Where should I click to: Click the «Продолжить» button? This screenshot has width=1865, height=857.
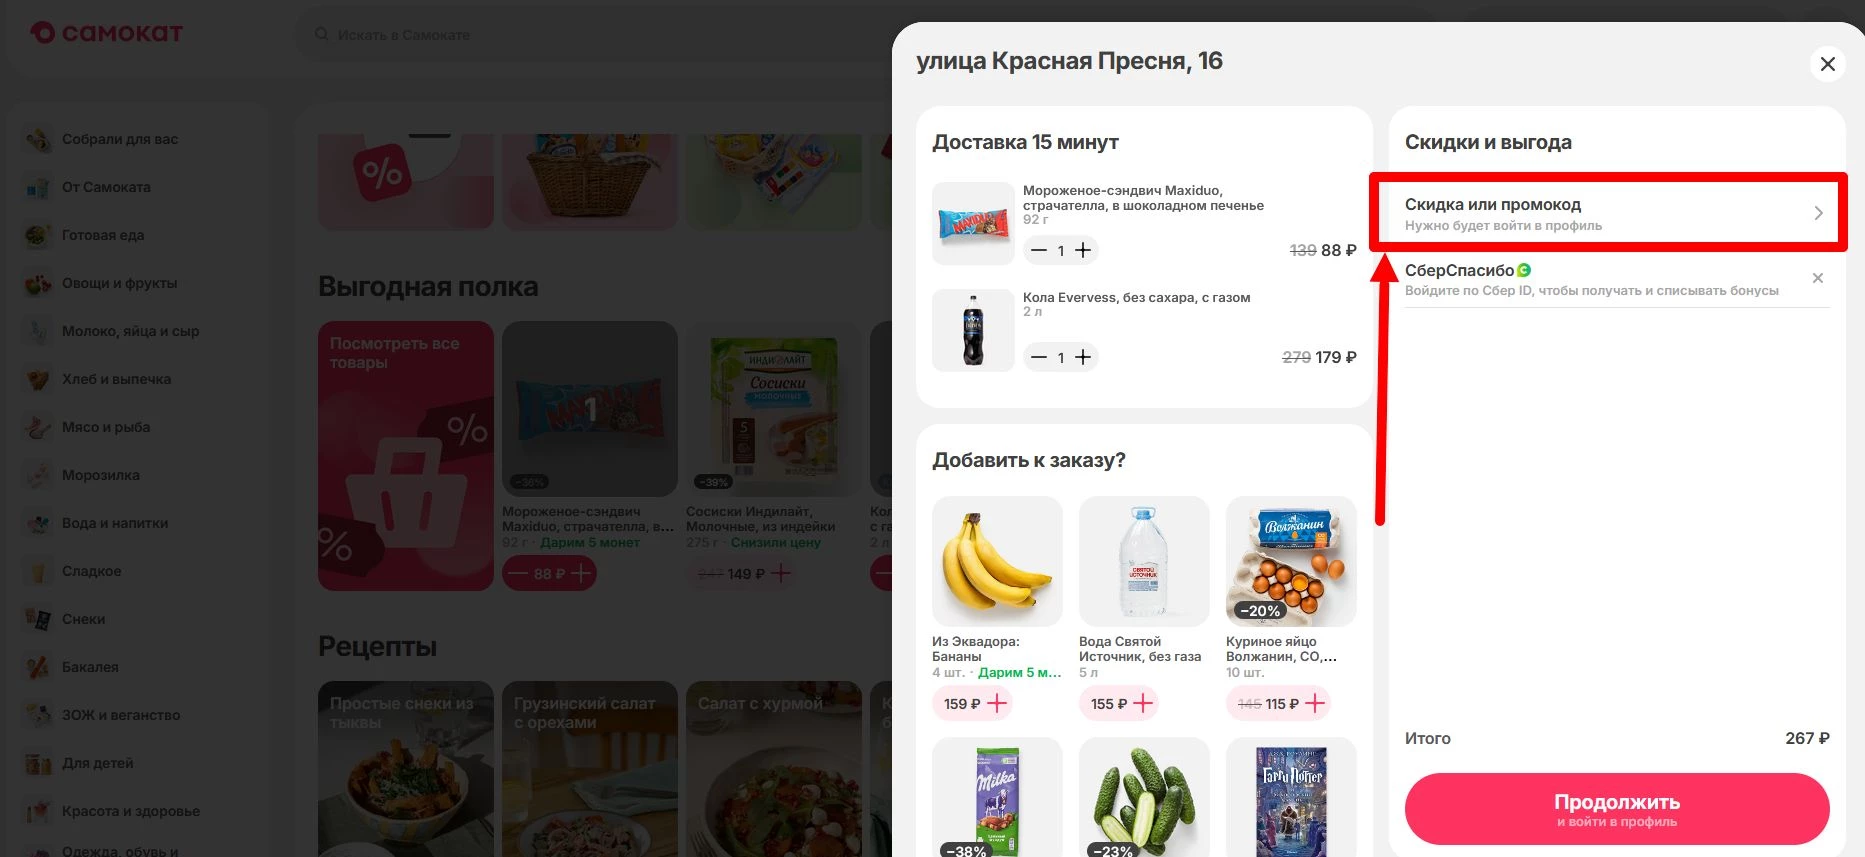click(1616, 808)
